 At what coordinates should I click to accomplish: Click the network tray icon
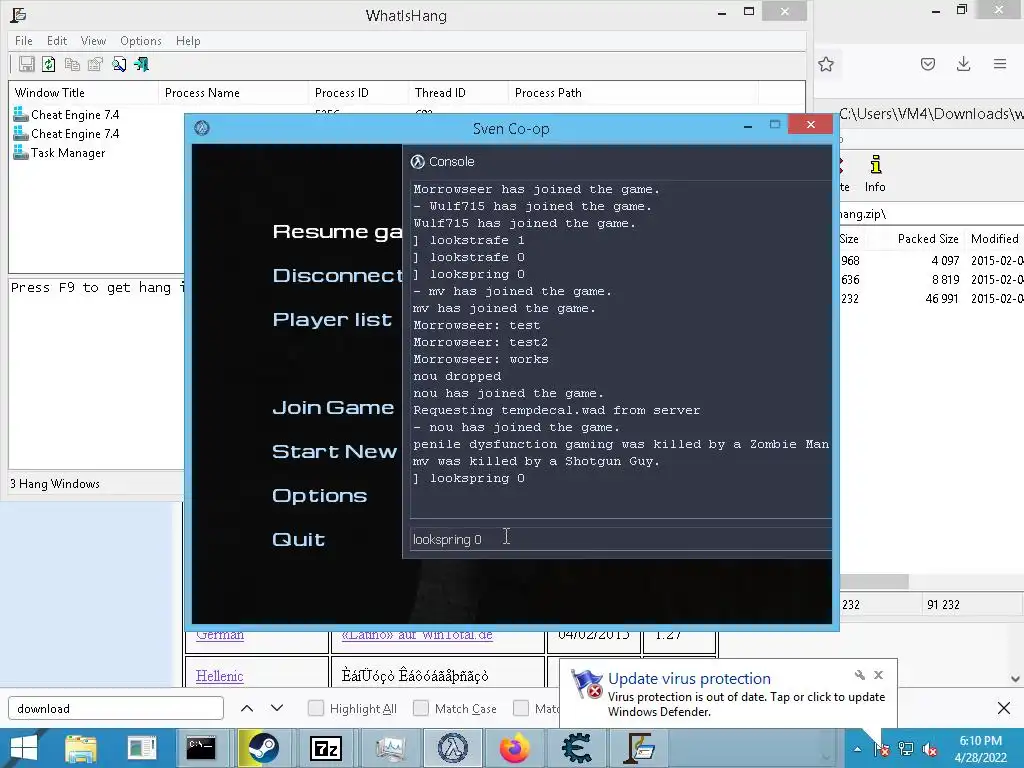[x=906, y=749]
